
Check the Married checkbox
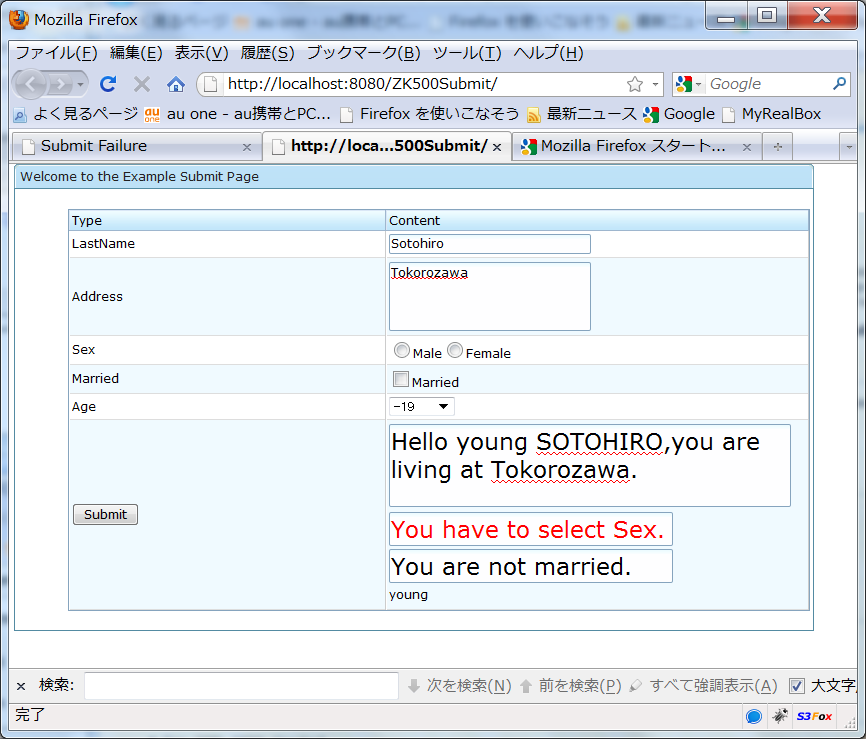click(400, 379)
